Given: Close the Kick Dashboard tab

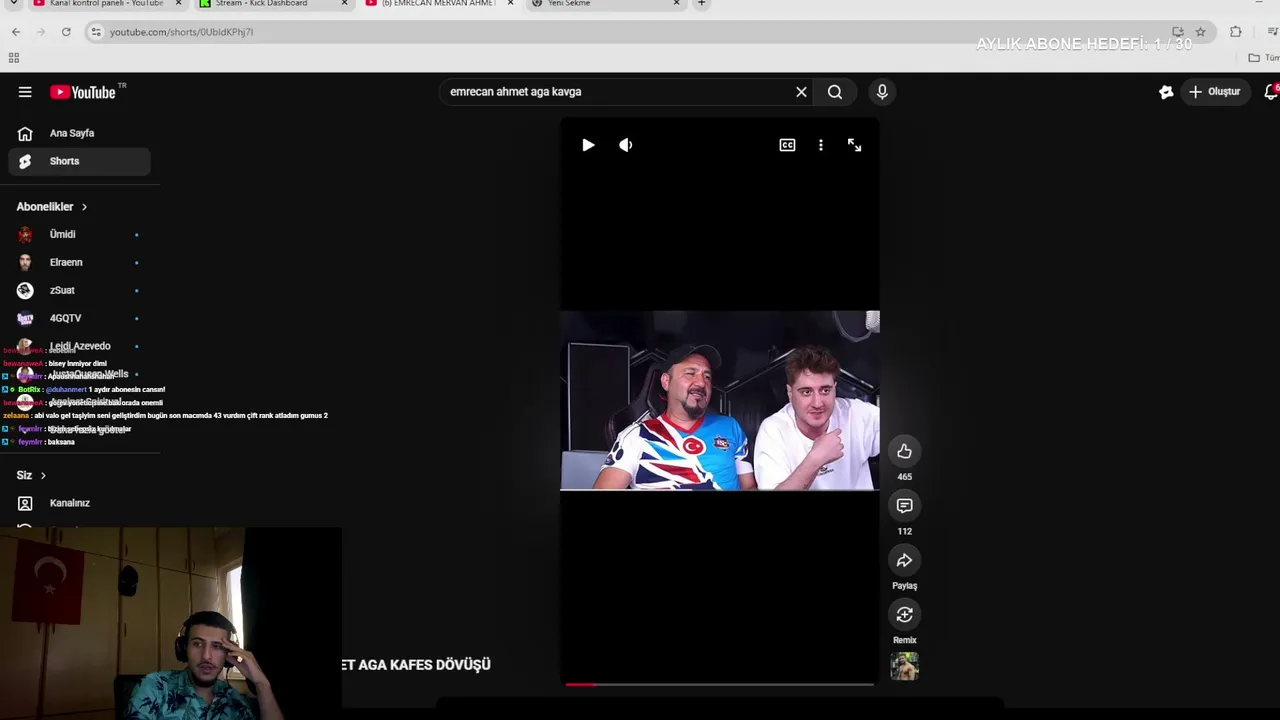Looking at the screenshot, I should pos(344,4).
